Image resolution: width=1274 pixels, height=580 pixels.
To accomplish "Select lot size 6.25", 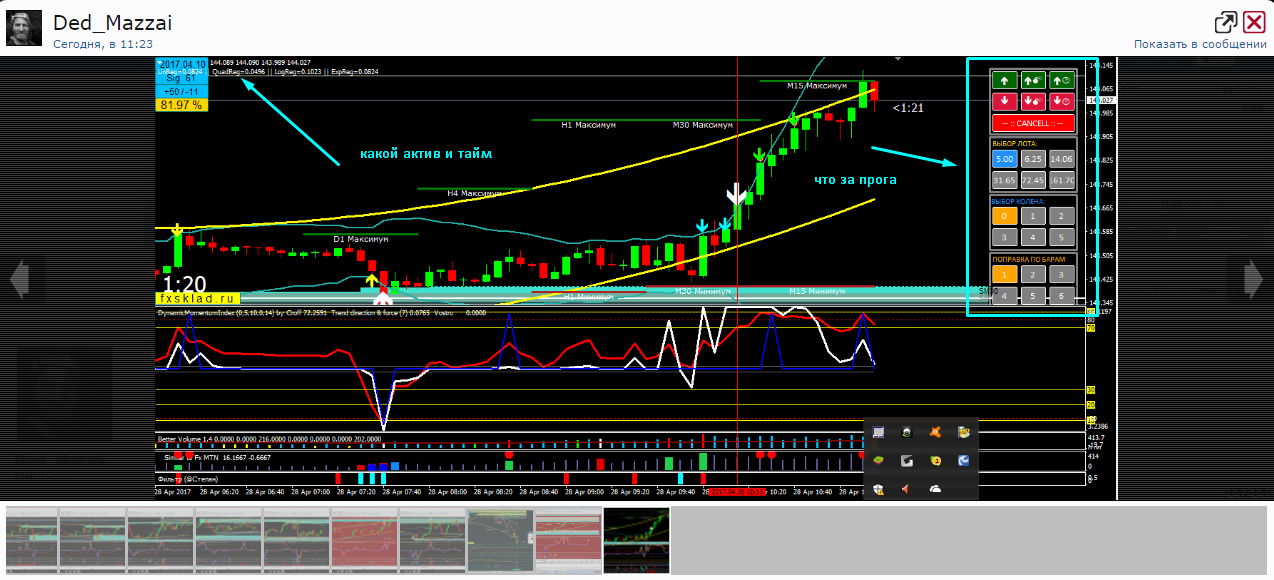I will 1034,159.
